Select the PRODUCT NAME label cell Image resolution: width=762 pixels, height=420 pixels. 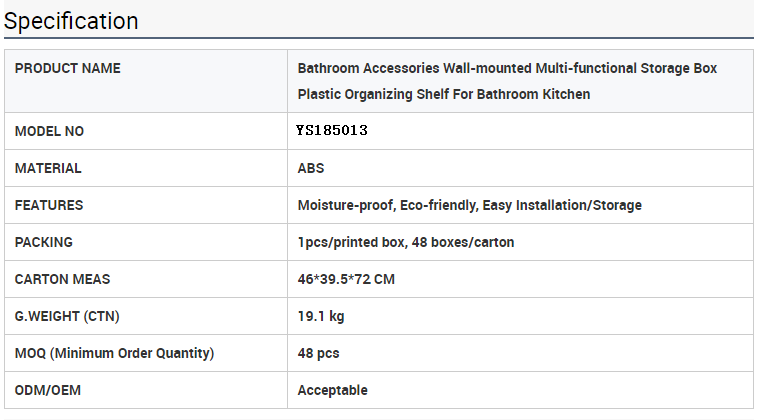146,81
